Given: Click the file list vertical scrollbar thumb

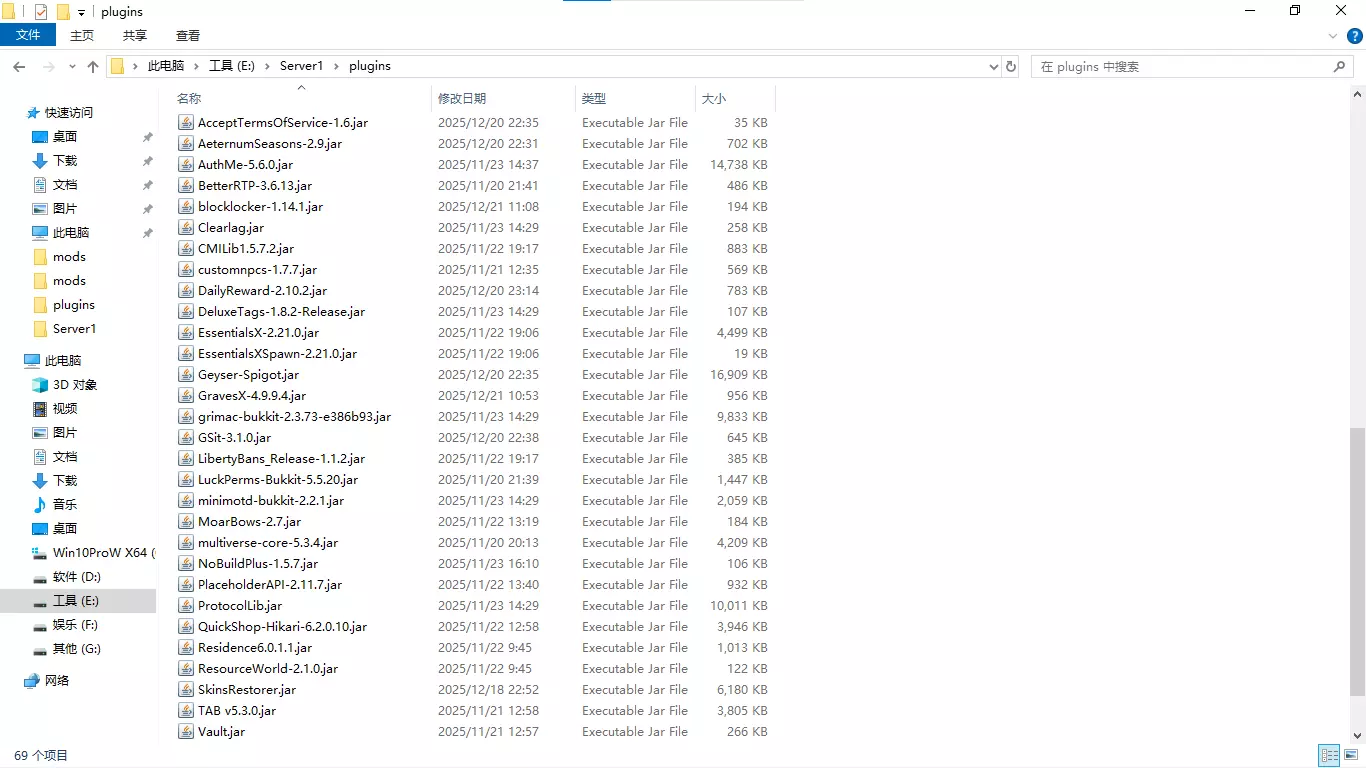Looking at the screenshot, I should [x=1357, y=562].
